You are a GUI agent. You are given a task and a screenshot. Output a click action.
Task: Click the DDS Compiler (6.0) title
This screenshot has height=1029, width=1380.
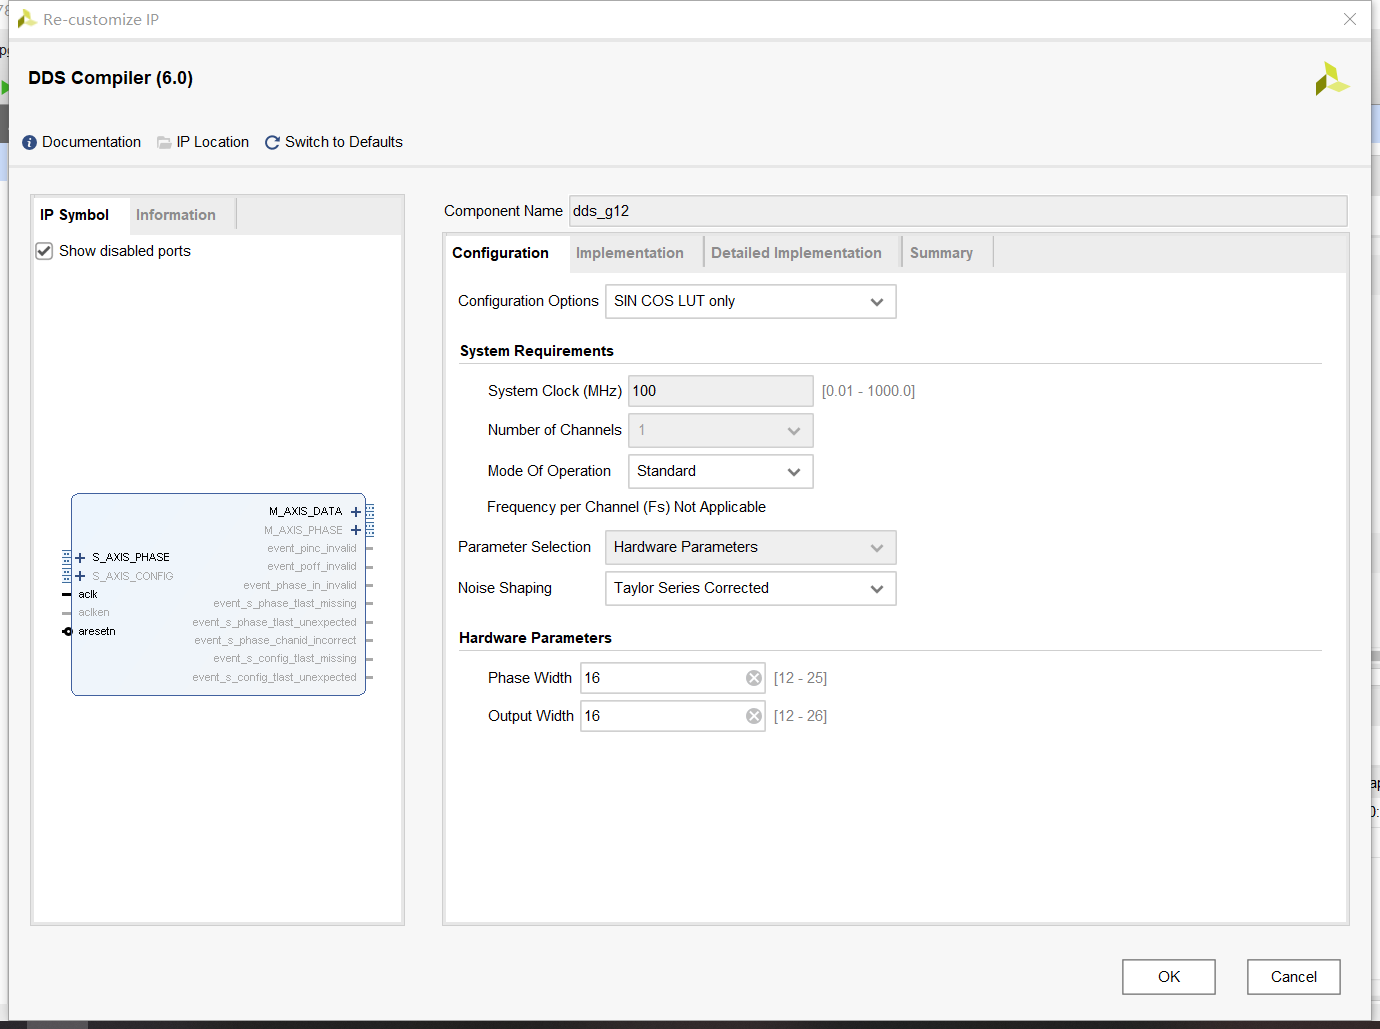point(111,78)
